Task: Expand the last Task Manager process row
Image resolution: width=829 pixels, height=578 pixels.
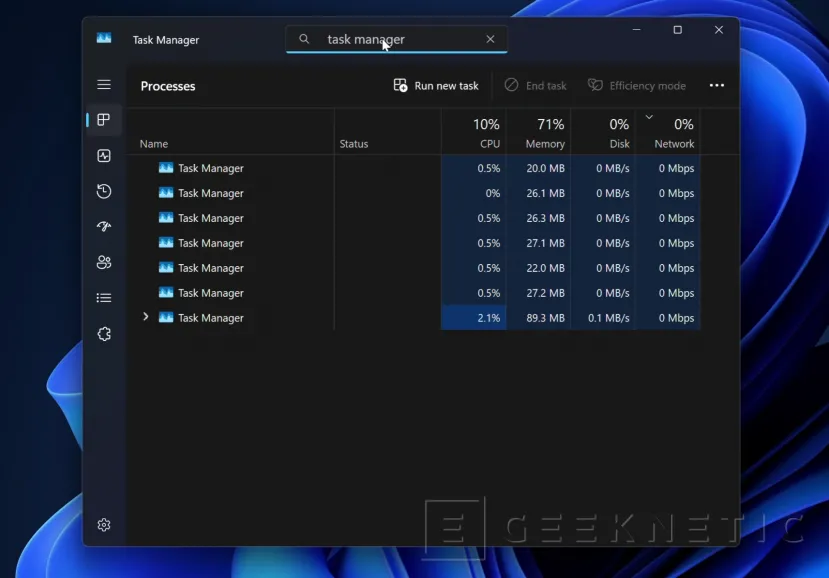Action: click(146, 317)
